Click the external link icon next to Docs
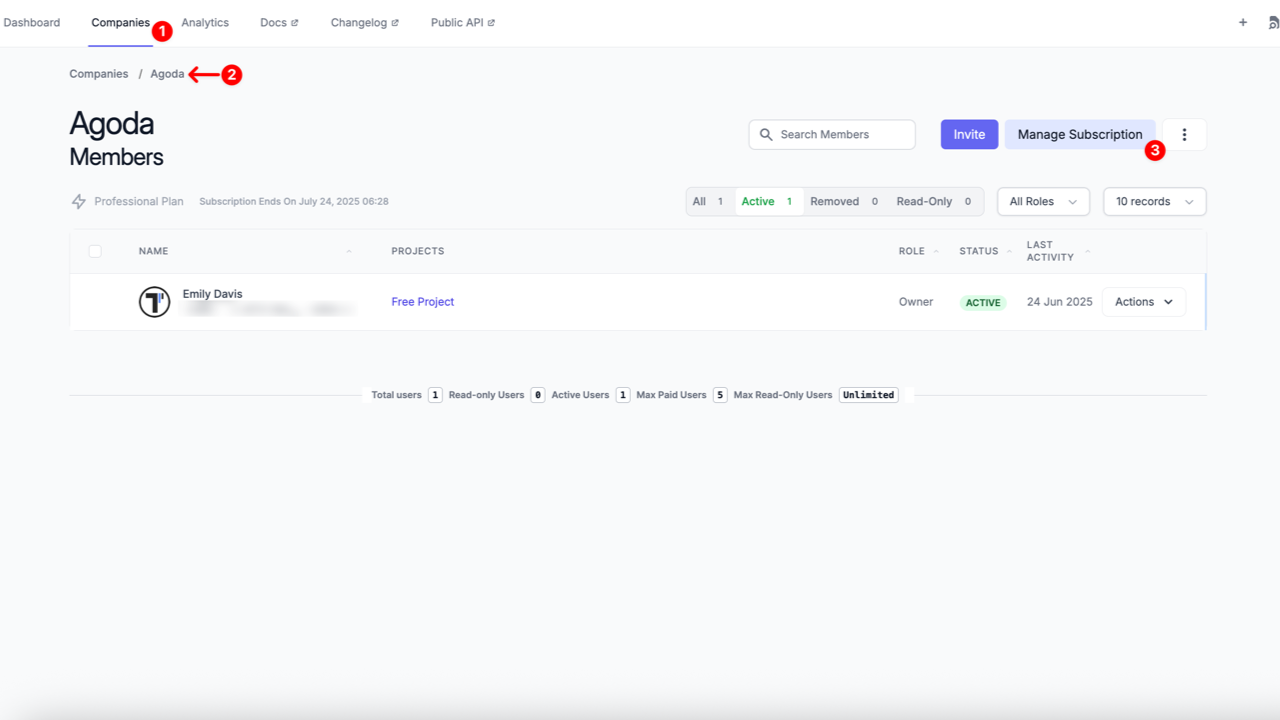The width and height of the screenshot is (1280, 720). [x=293, y=21]
